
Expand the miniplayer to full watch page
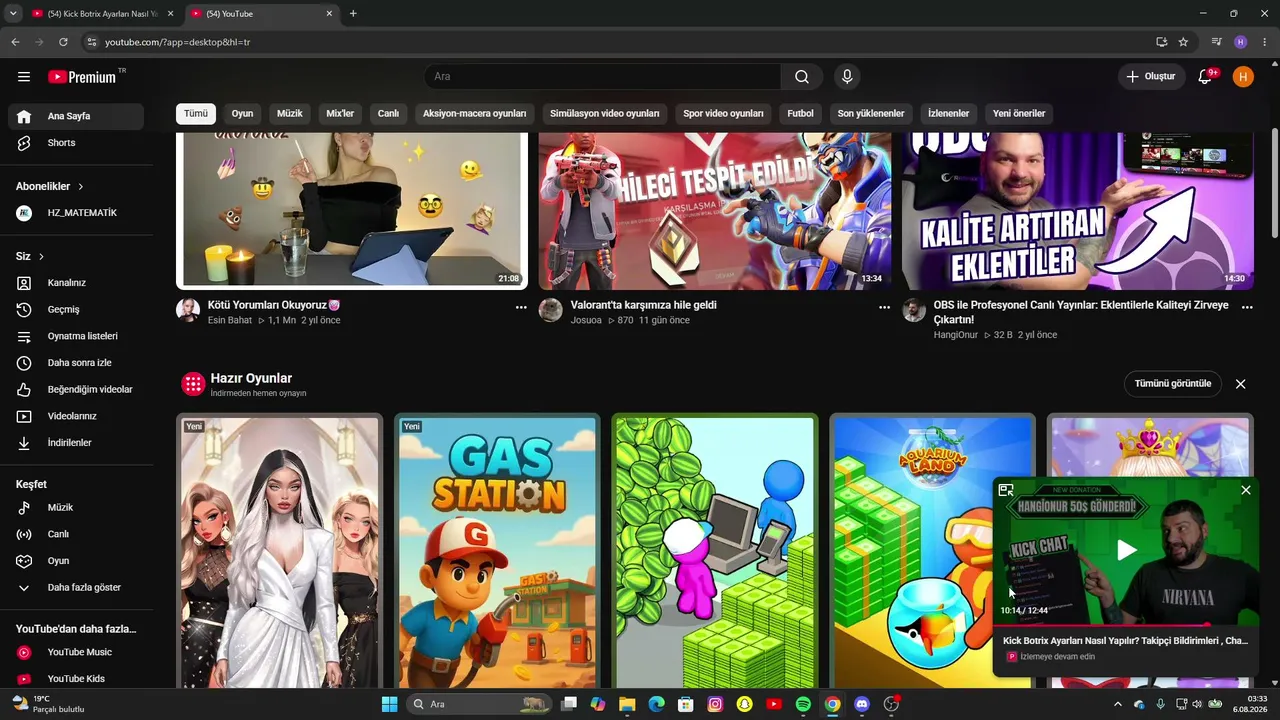click(1006, 490)
